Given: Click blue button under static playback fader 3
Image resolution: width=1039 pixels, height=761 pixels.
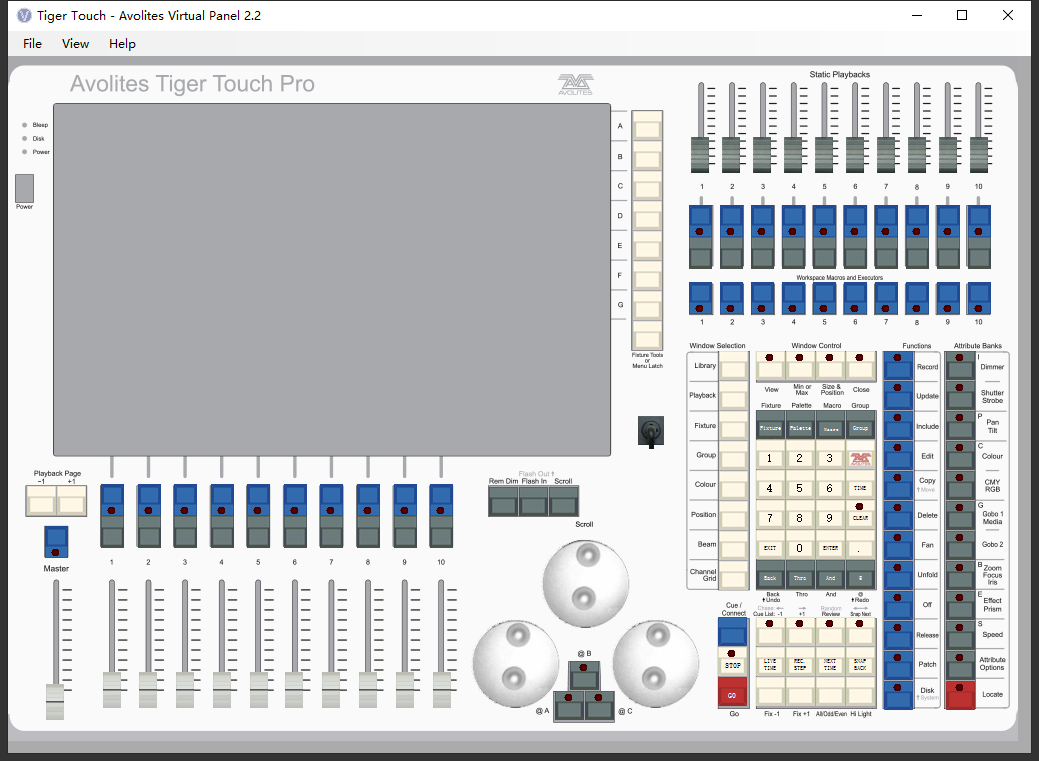Looking at the screenshot, I should click(763, 221).
